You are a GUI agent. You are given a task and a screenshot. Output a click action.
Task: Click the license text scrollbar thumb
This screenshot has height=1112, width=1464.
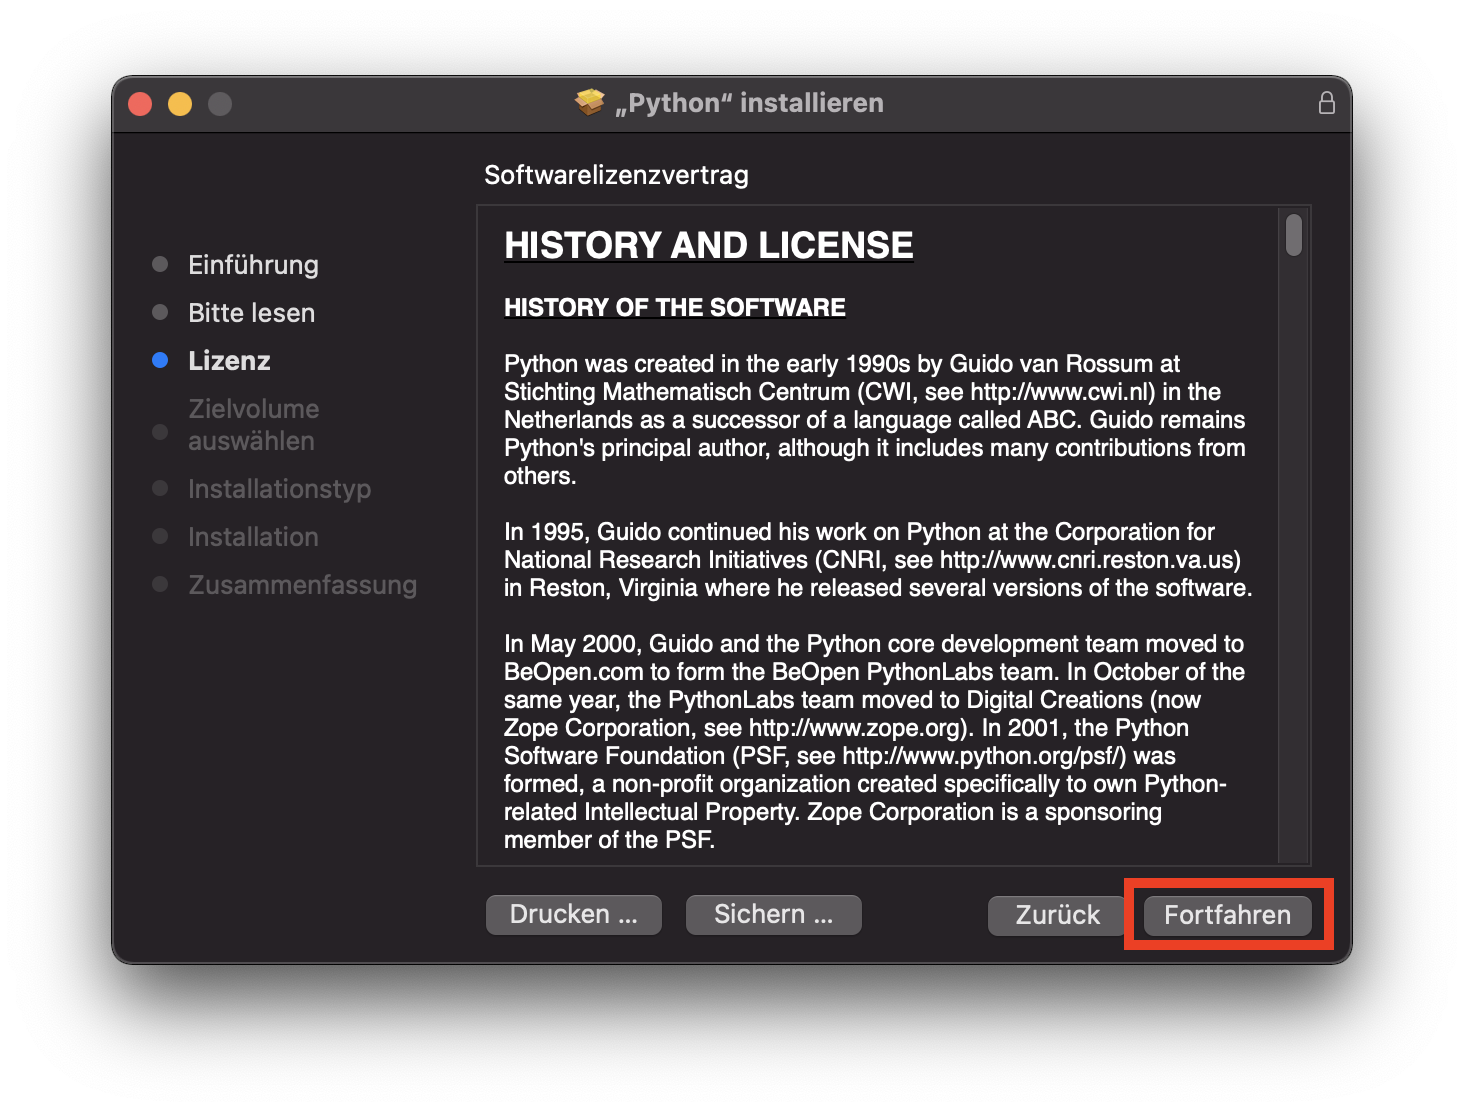click(1294, 235)
